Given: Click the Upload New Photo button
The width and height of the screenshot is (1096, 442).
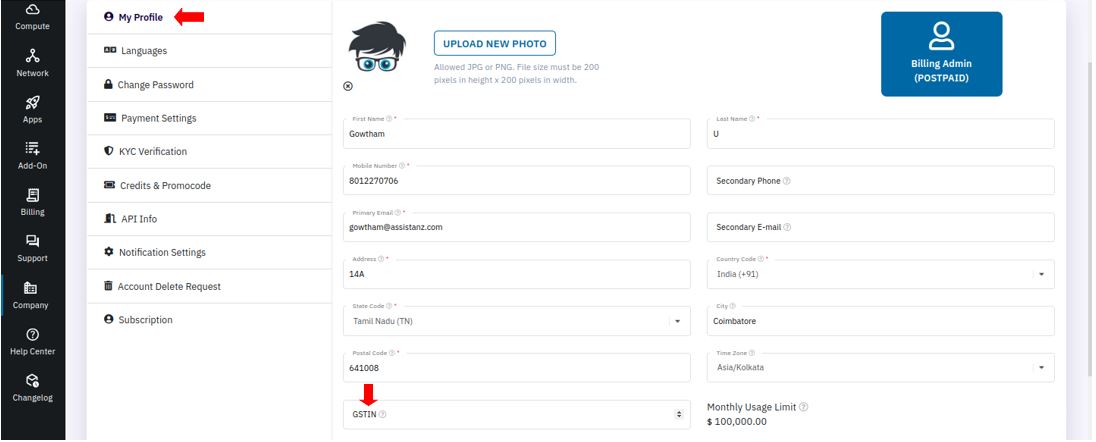Looking at the screenshot, I should (x=495, y=43).
